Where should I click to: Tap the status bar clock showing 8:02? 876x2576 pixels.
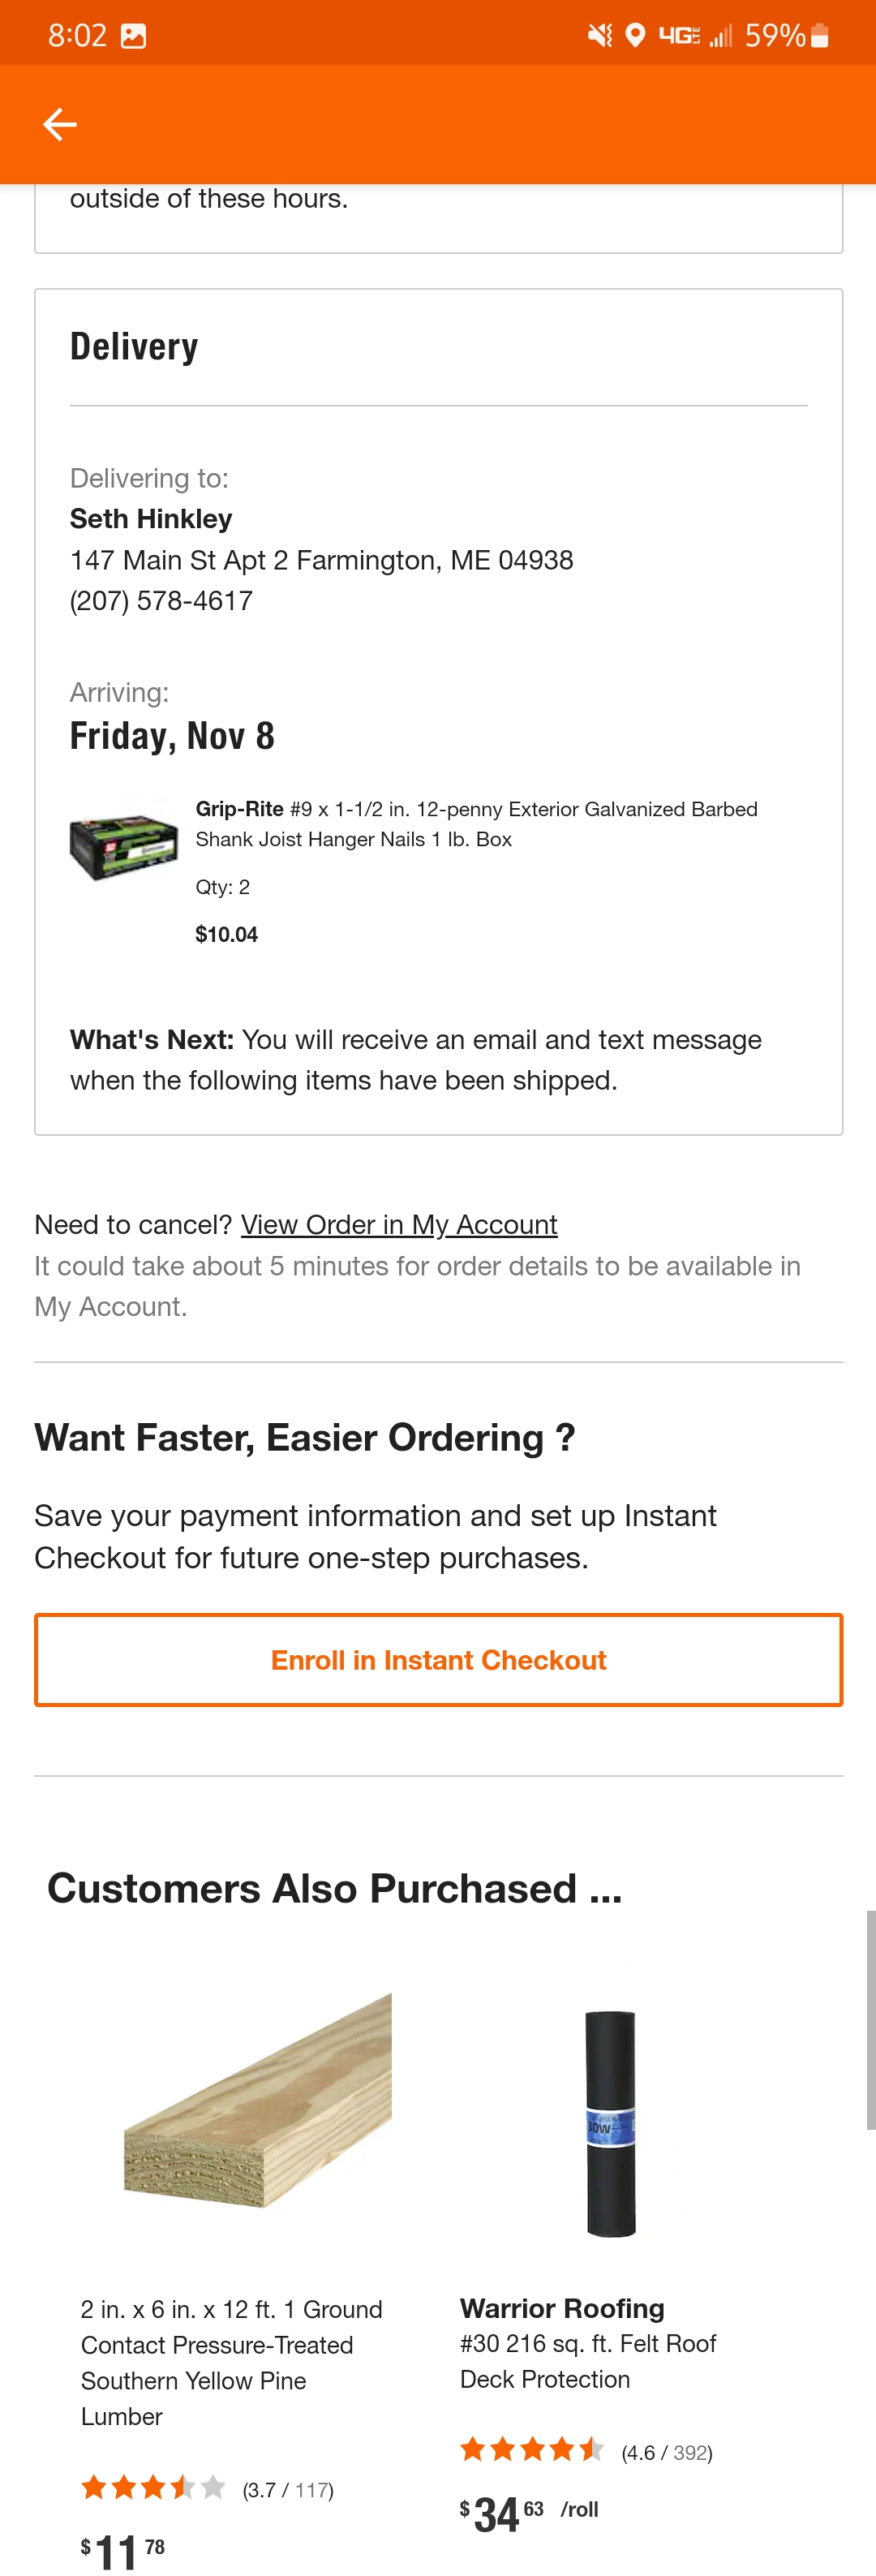[x=77, y=36]
